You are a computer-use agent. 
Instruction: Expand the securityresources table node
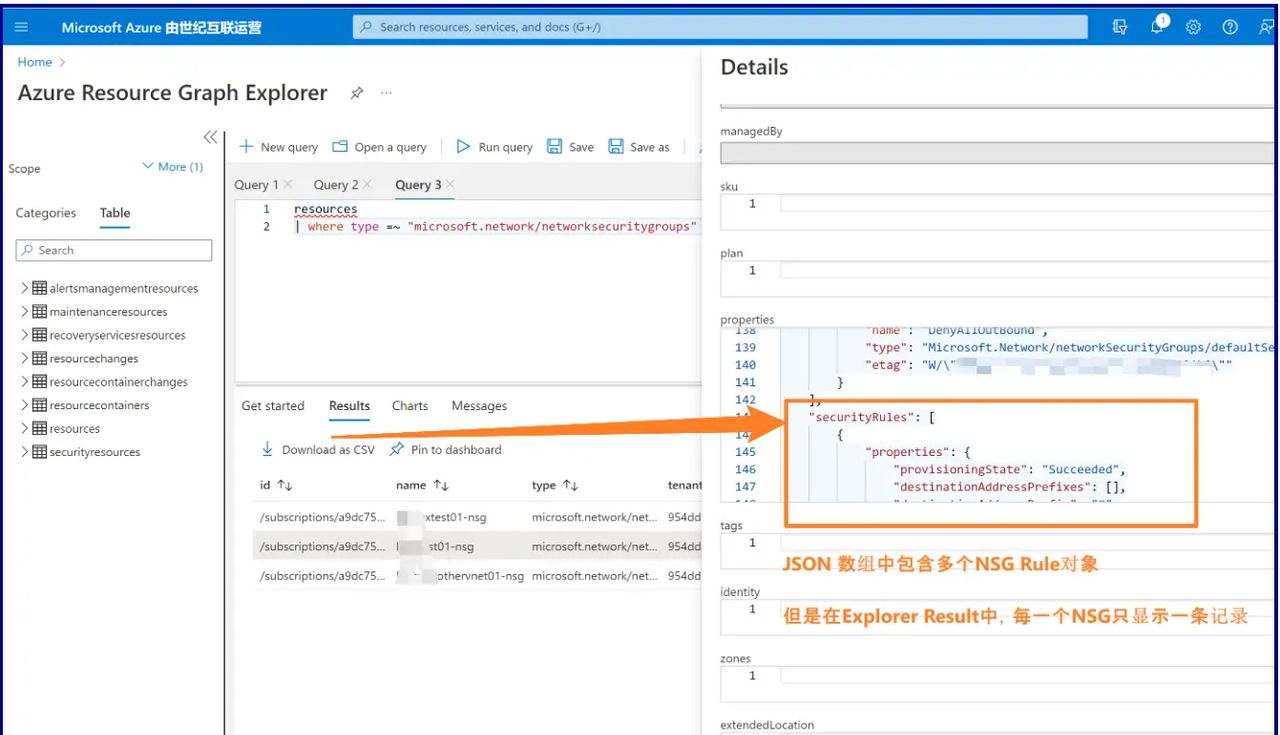click(x=25, y=452)
